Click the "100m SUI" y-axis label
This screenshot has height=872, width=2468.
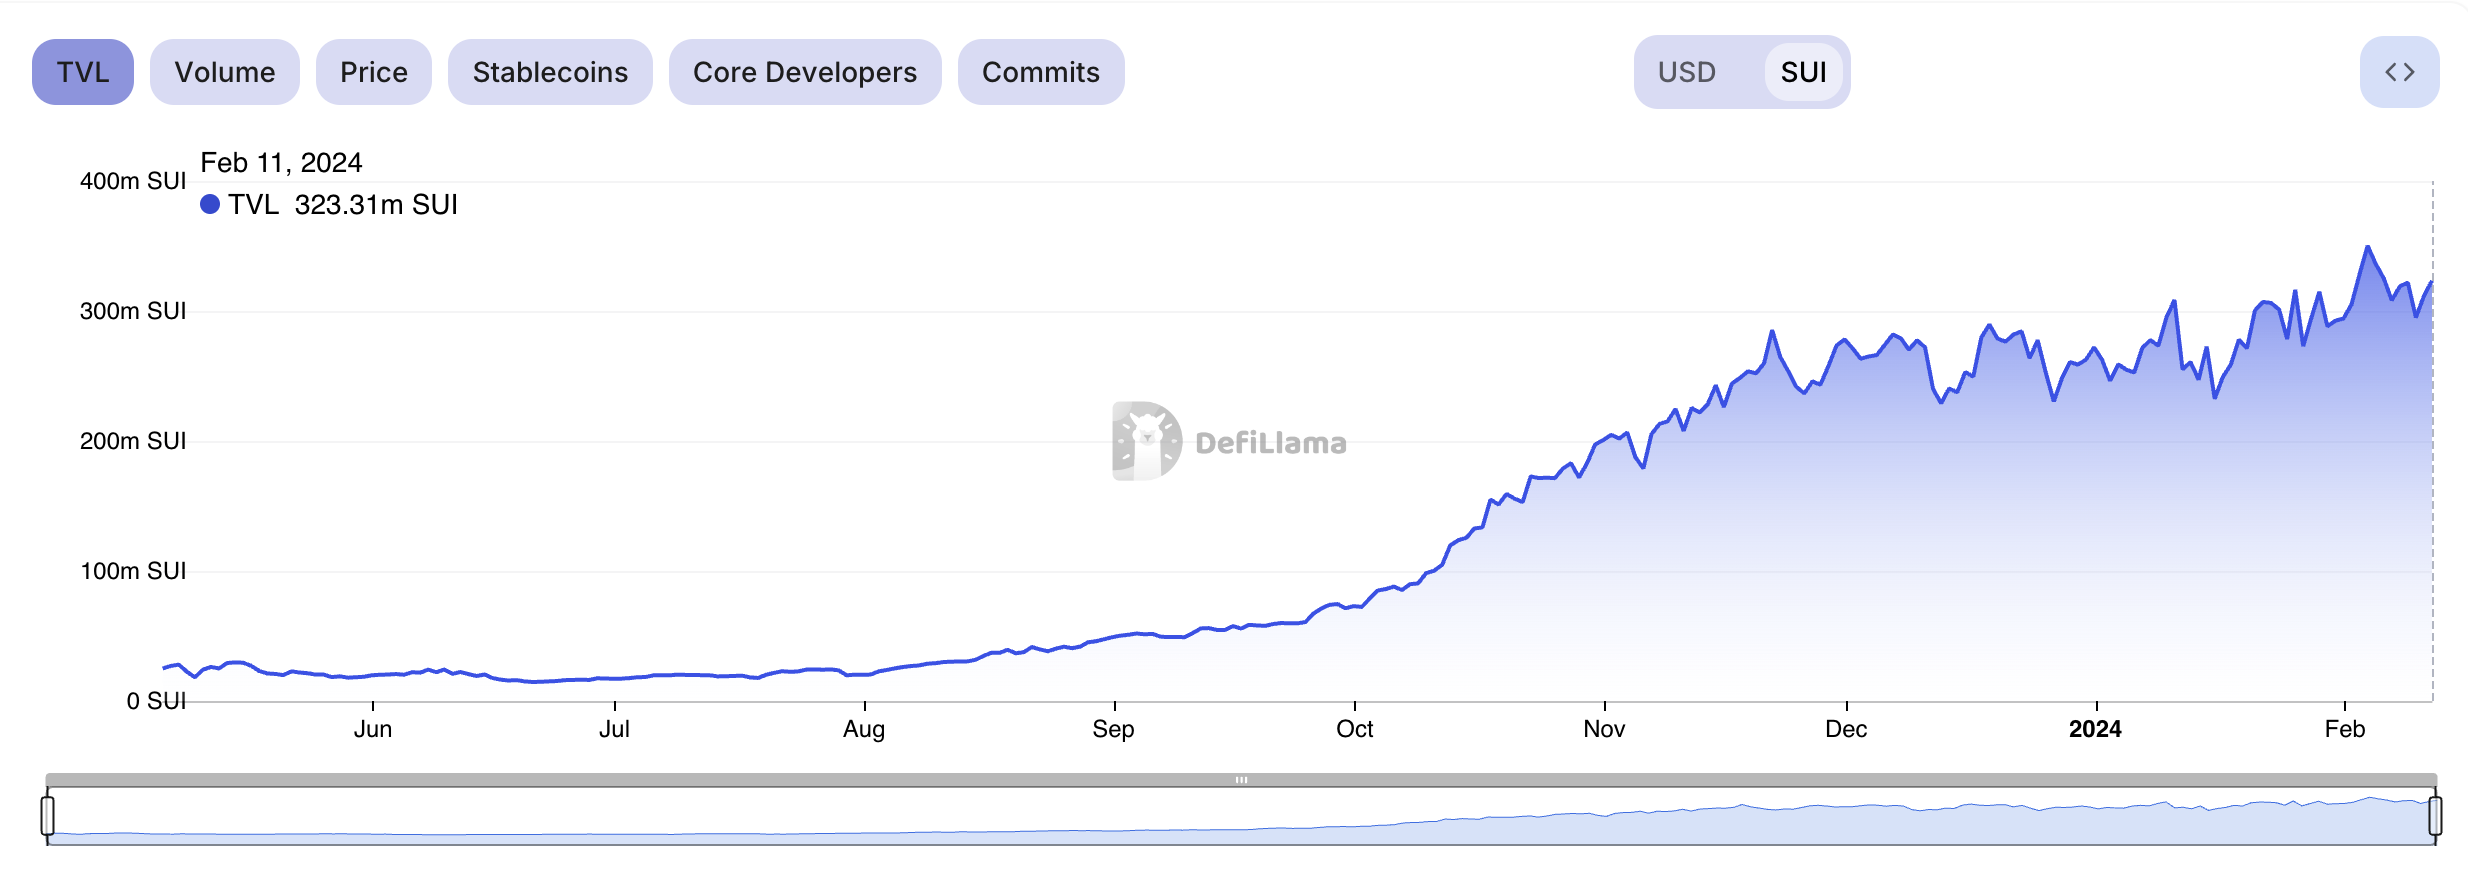(x=133, y=571)
